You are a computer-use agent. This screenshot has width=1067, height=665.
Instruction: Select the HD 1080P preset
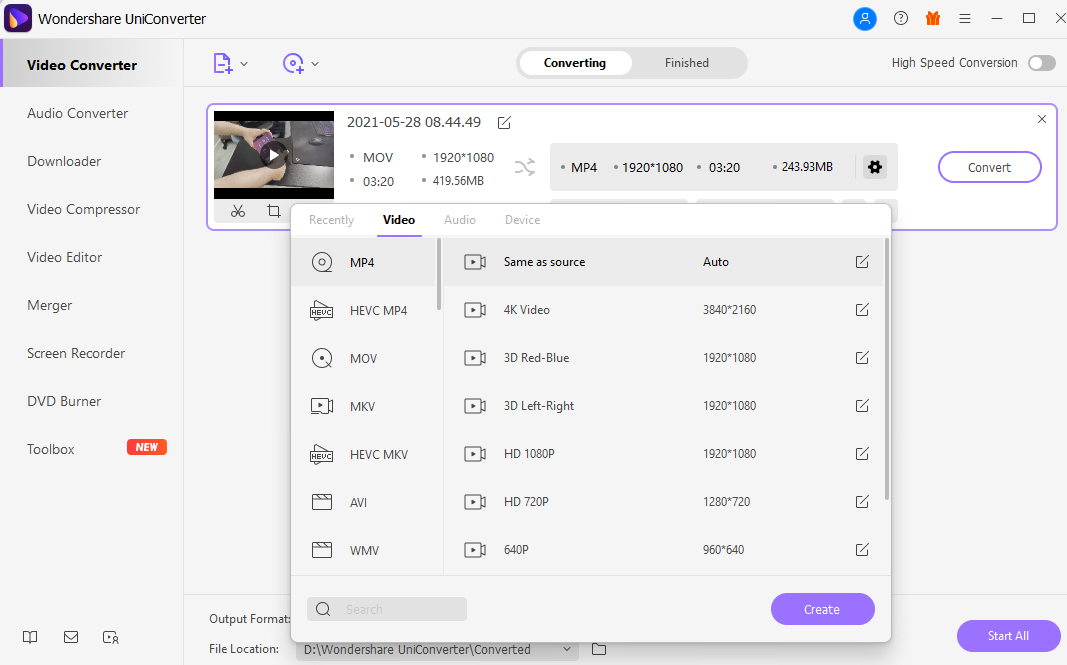(663, 454)
